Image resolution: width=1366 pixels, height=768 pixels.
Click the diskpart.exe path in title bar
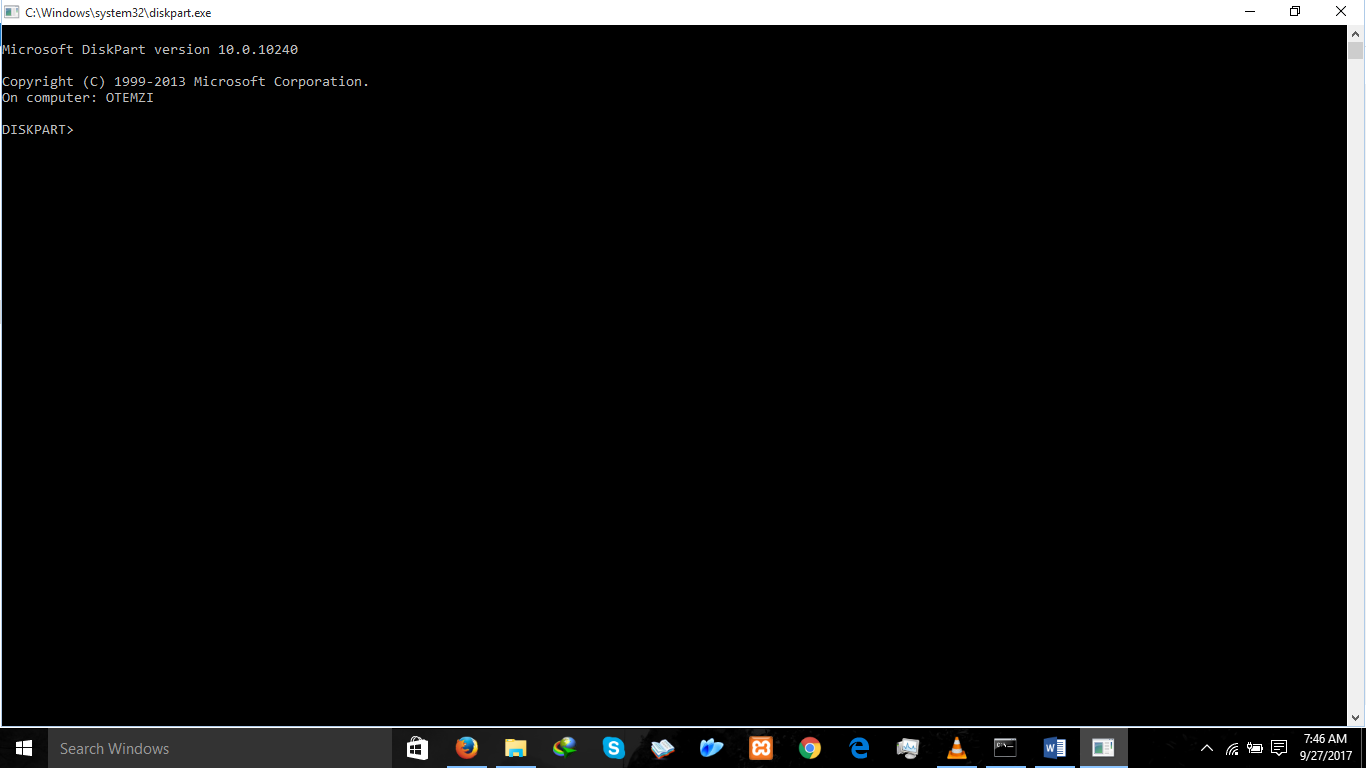pyautogui.click(x=118, y=12)
